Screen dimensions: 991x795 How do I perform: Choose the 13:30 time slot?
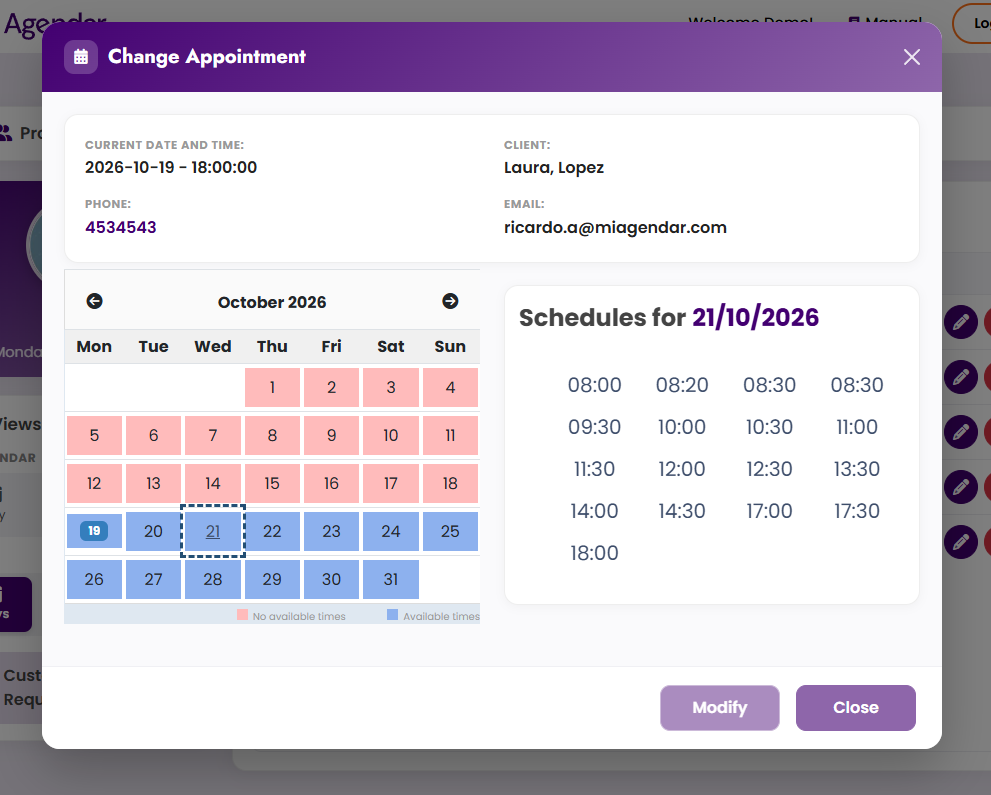[857, 469]
